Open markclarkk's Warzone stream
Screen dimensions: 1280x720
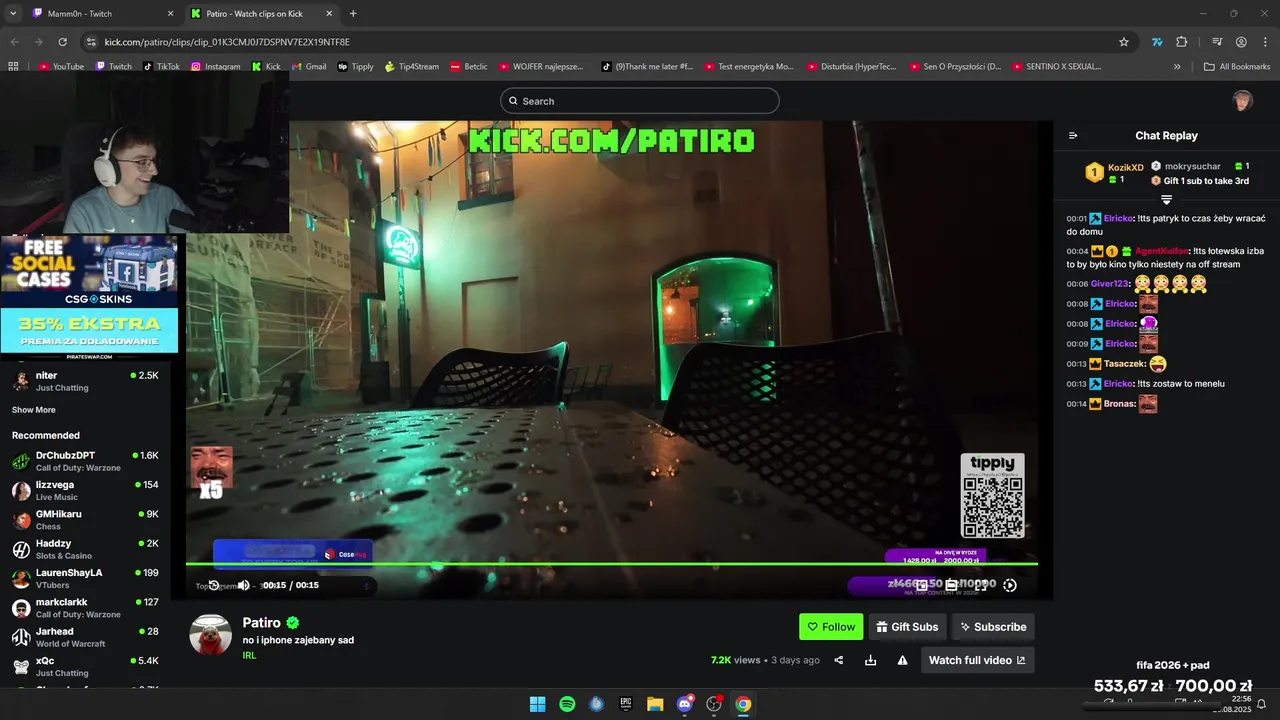point(85,608)
